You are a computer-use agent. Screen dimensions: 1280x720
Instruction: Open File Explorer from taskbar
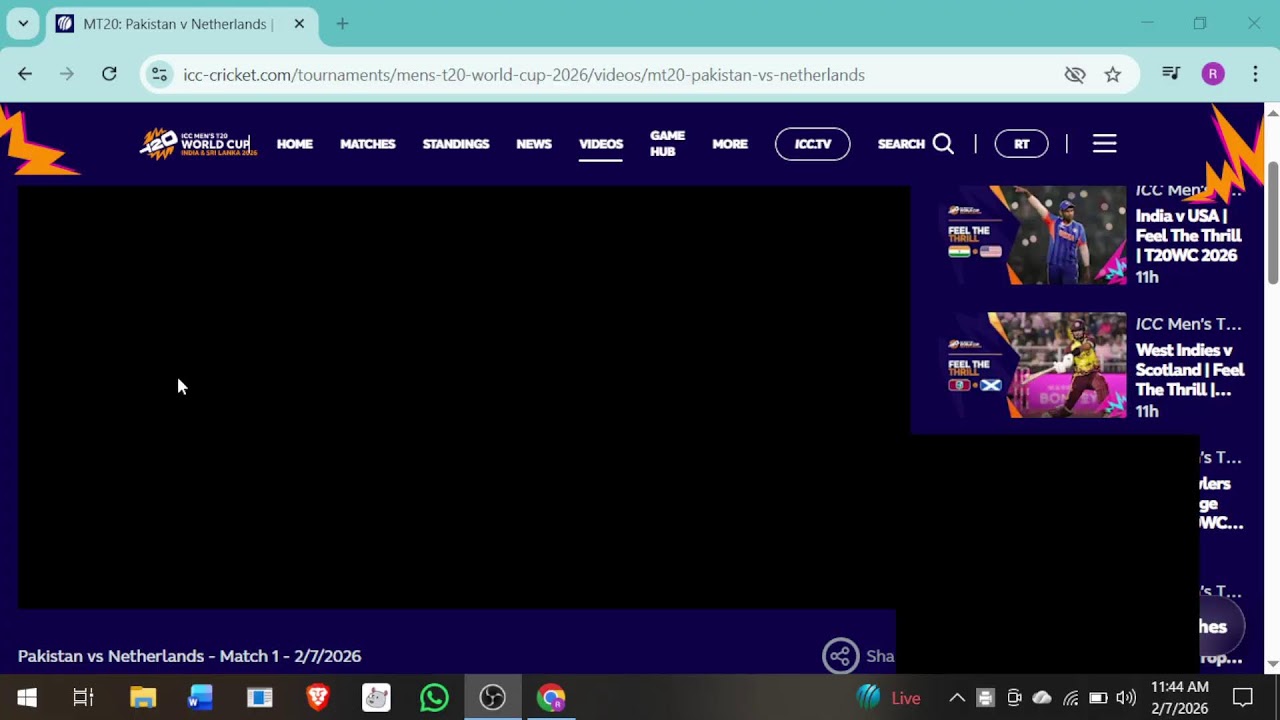tap(143, 698)
